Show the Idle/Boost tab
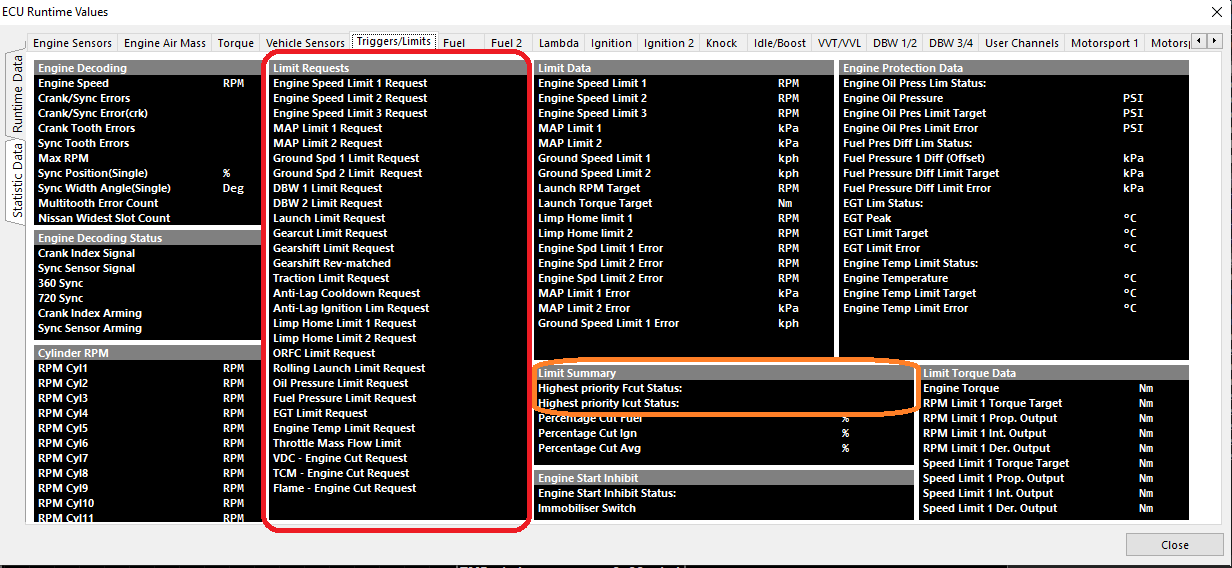 780,43
